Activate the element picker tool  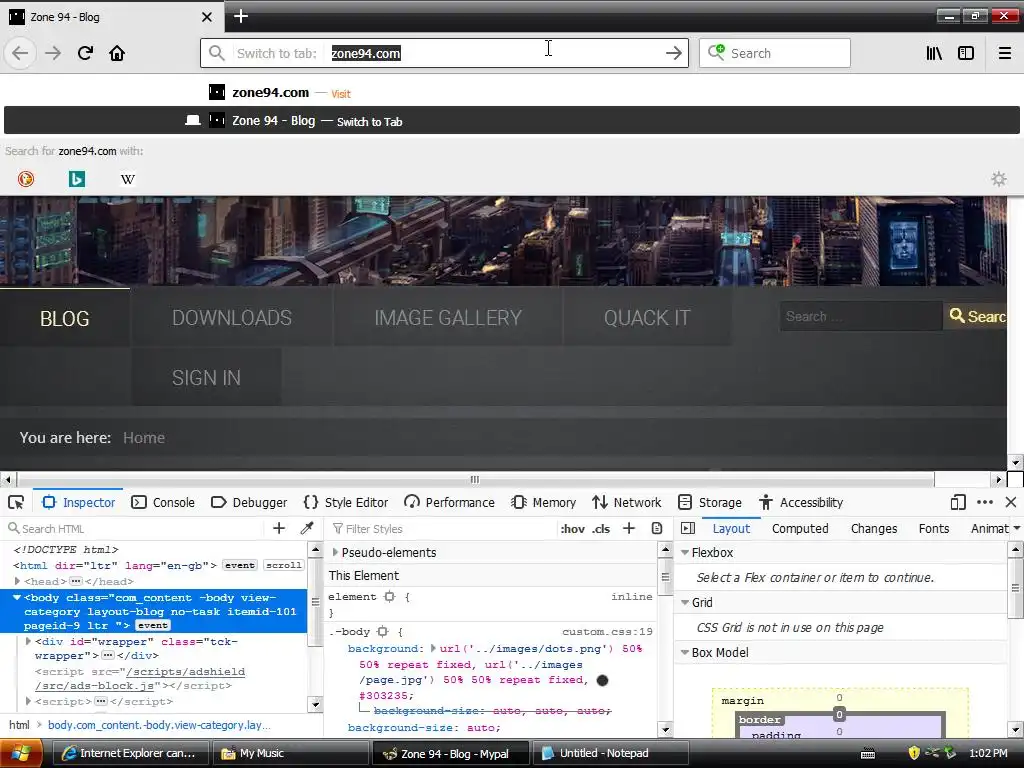point(16,502)
